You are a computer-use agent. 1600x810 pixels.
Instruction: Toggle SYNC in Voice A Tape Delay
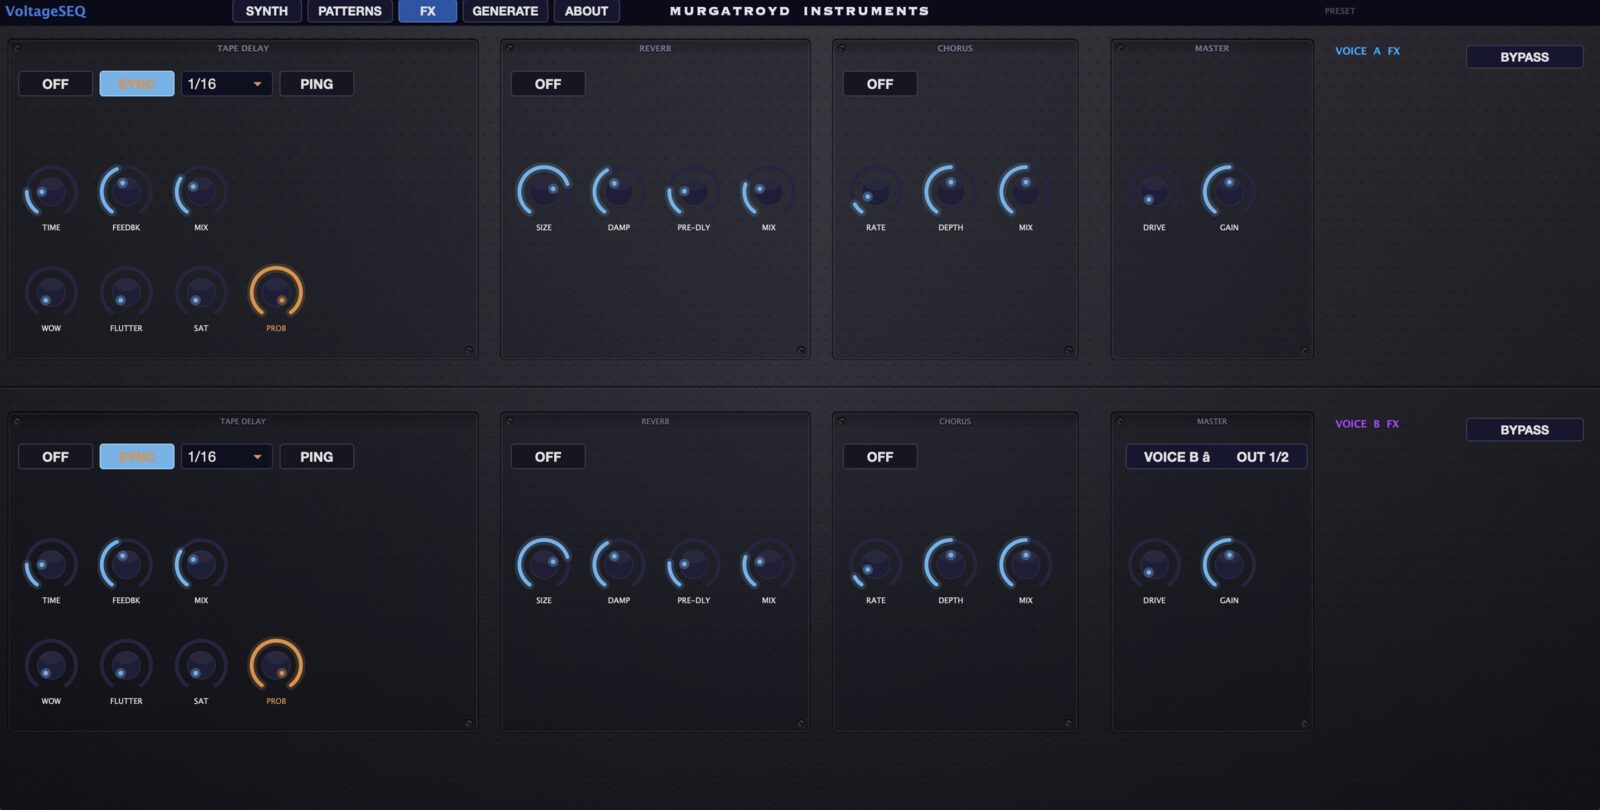[x=137, y=84]
